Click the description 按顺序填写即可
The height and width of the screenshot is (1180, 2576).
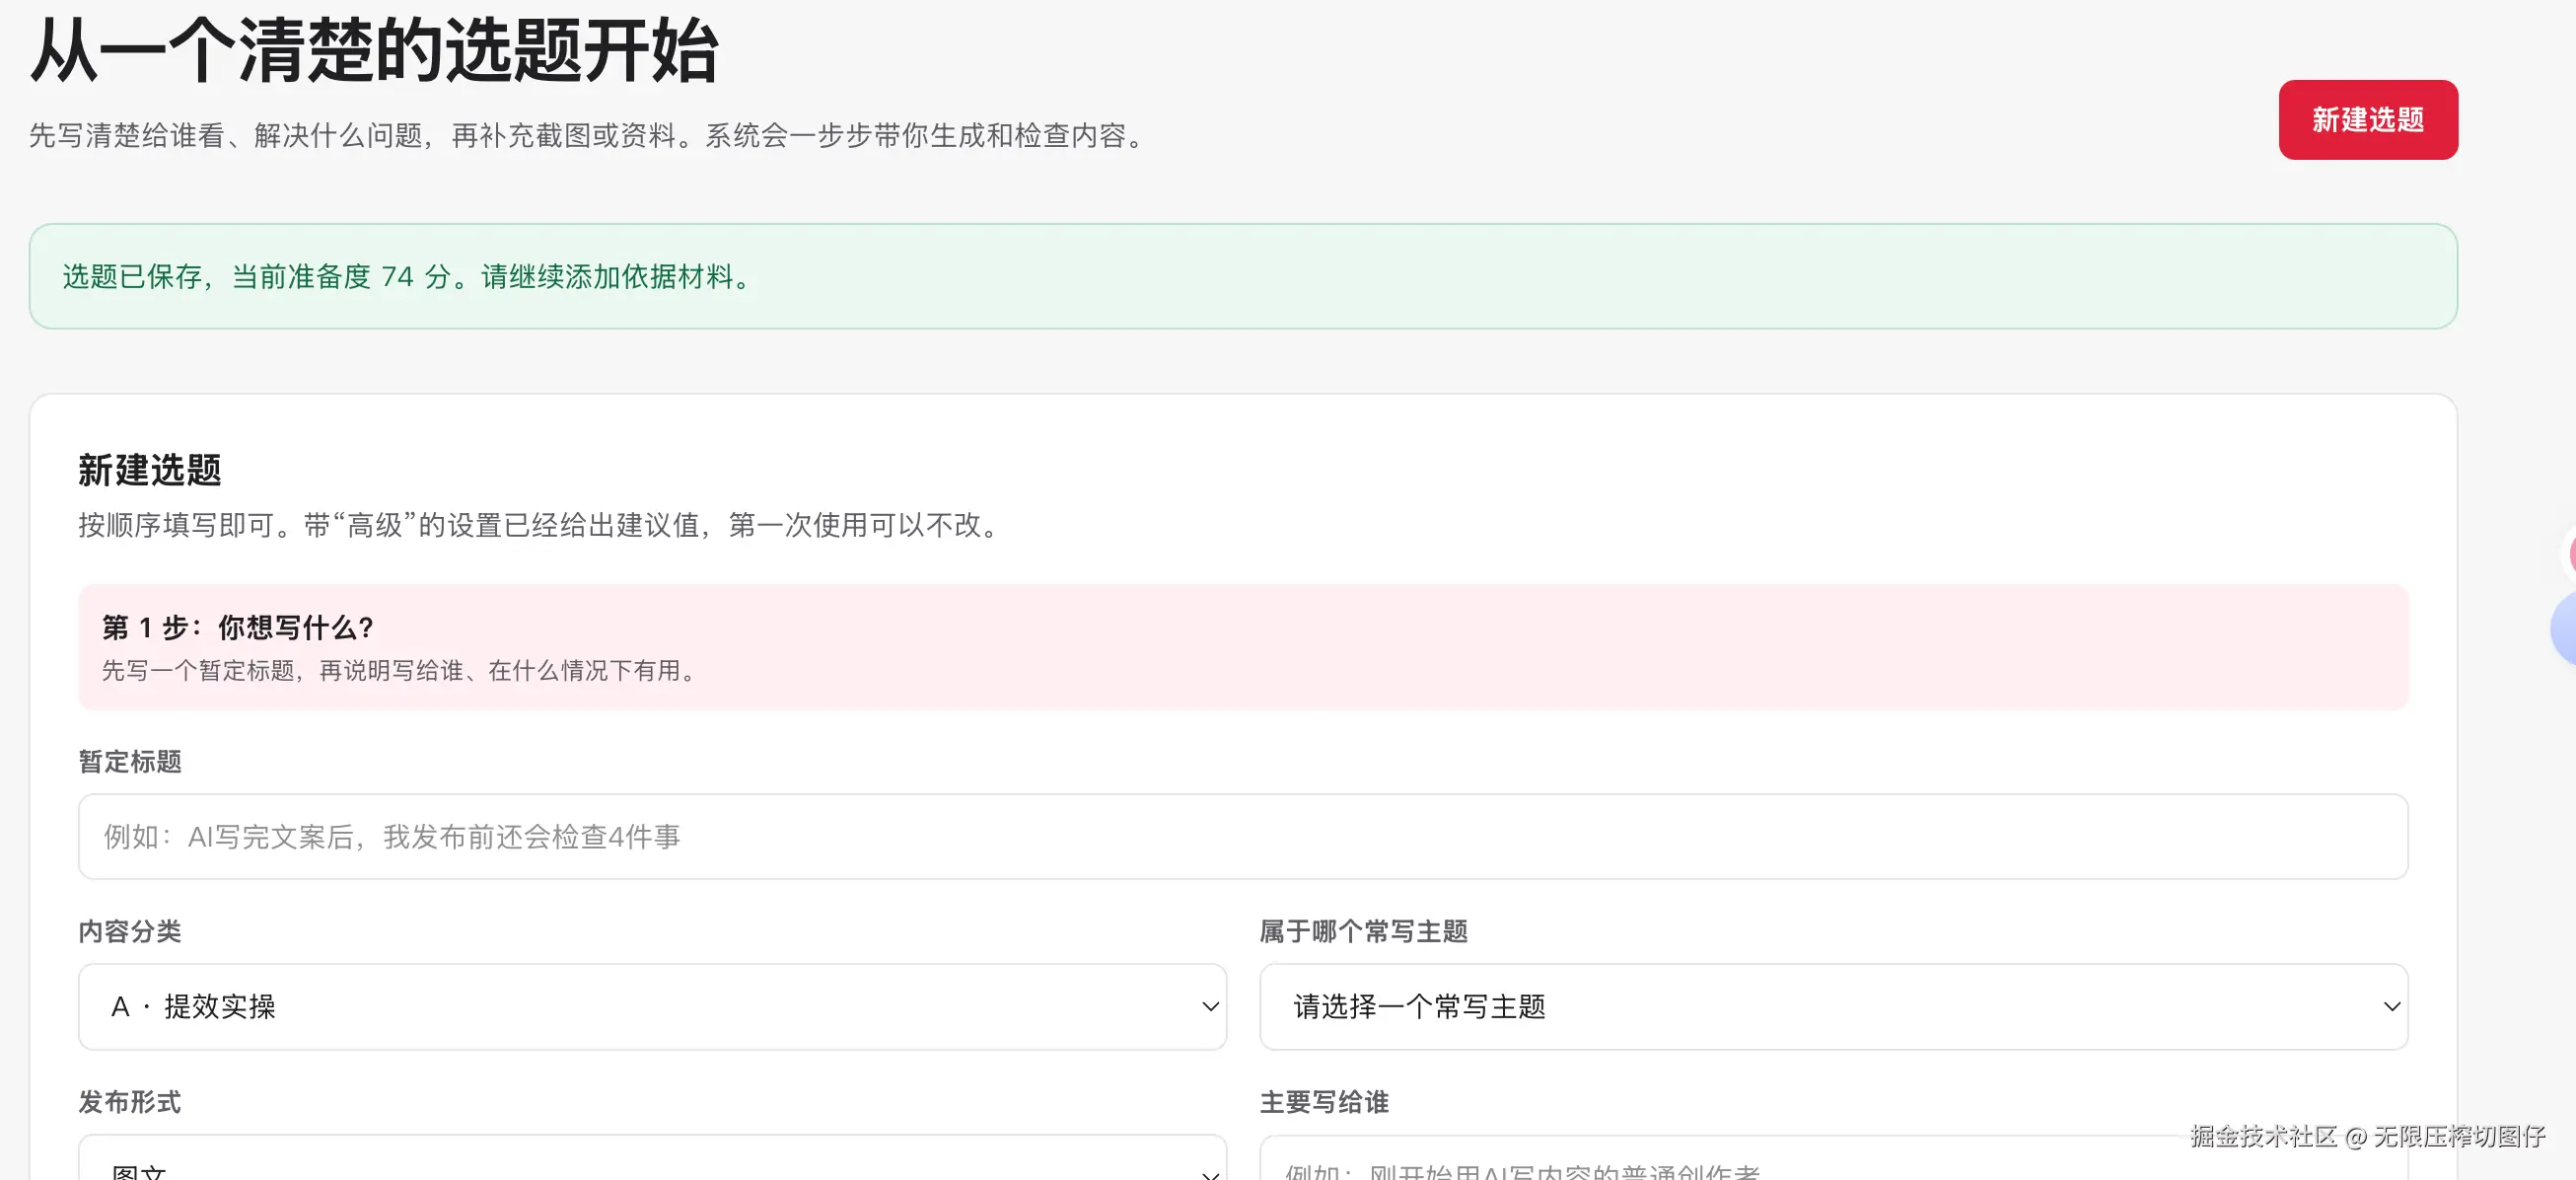540,525
